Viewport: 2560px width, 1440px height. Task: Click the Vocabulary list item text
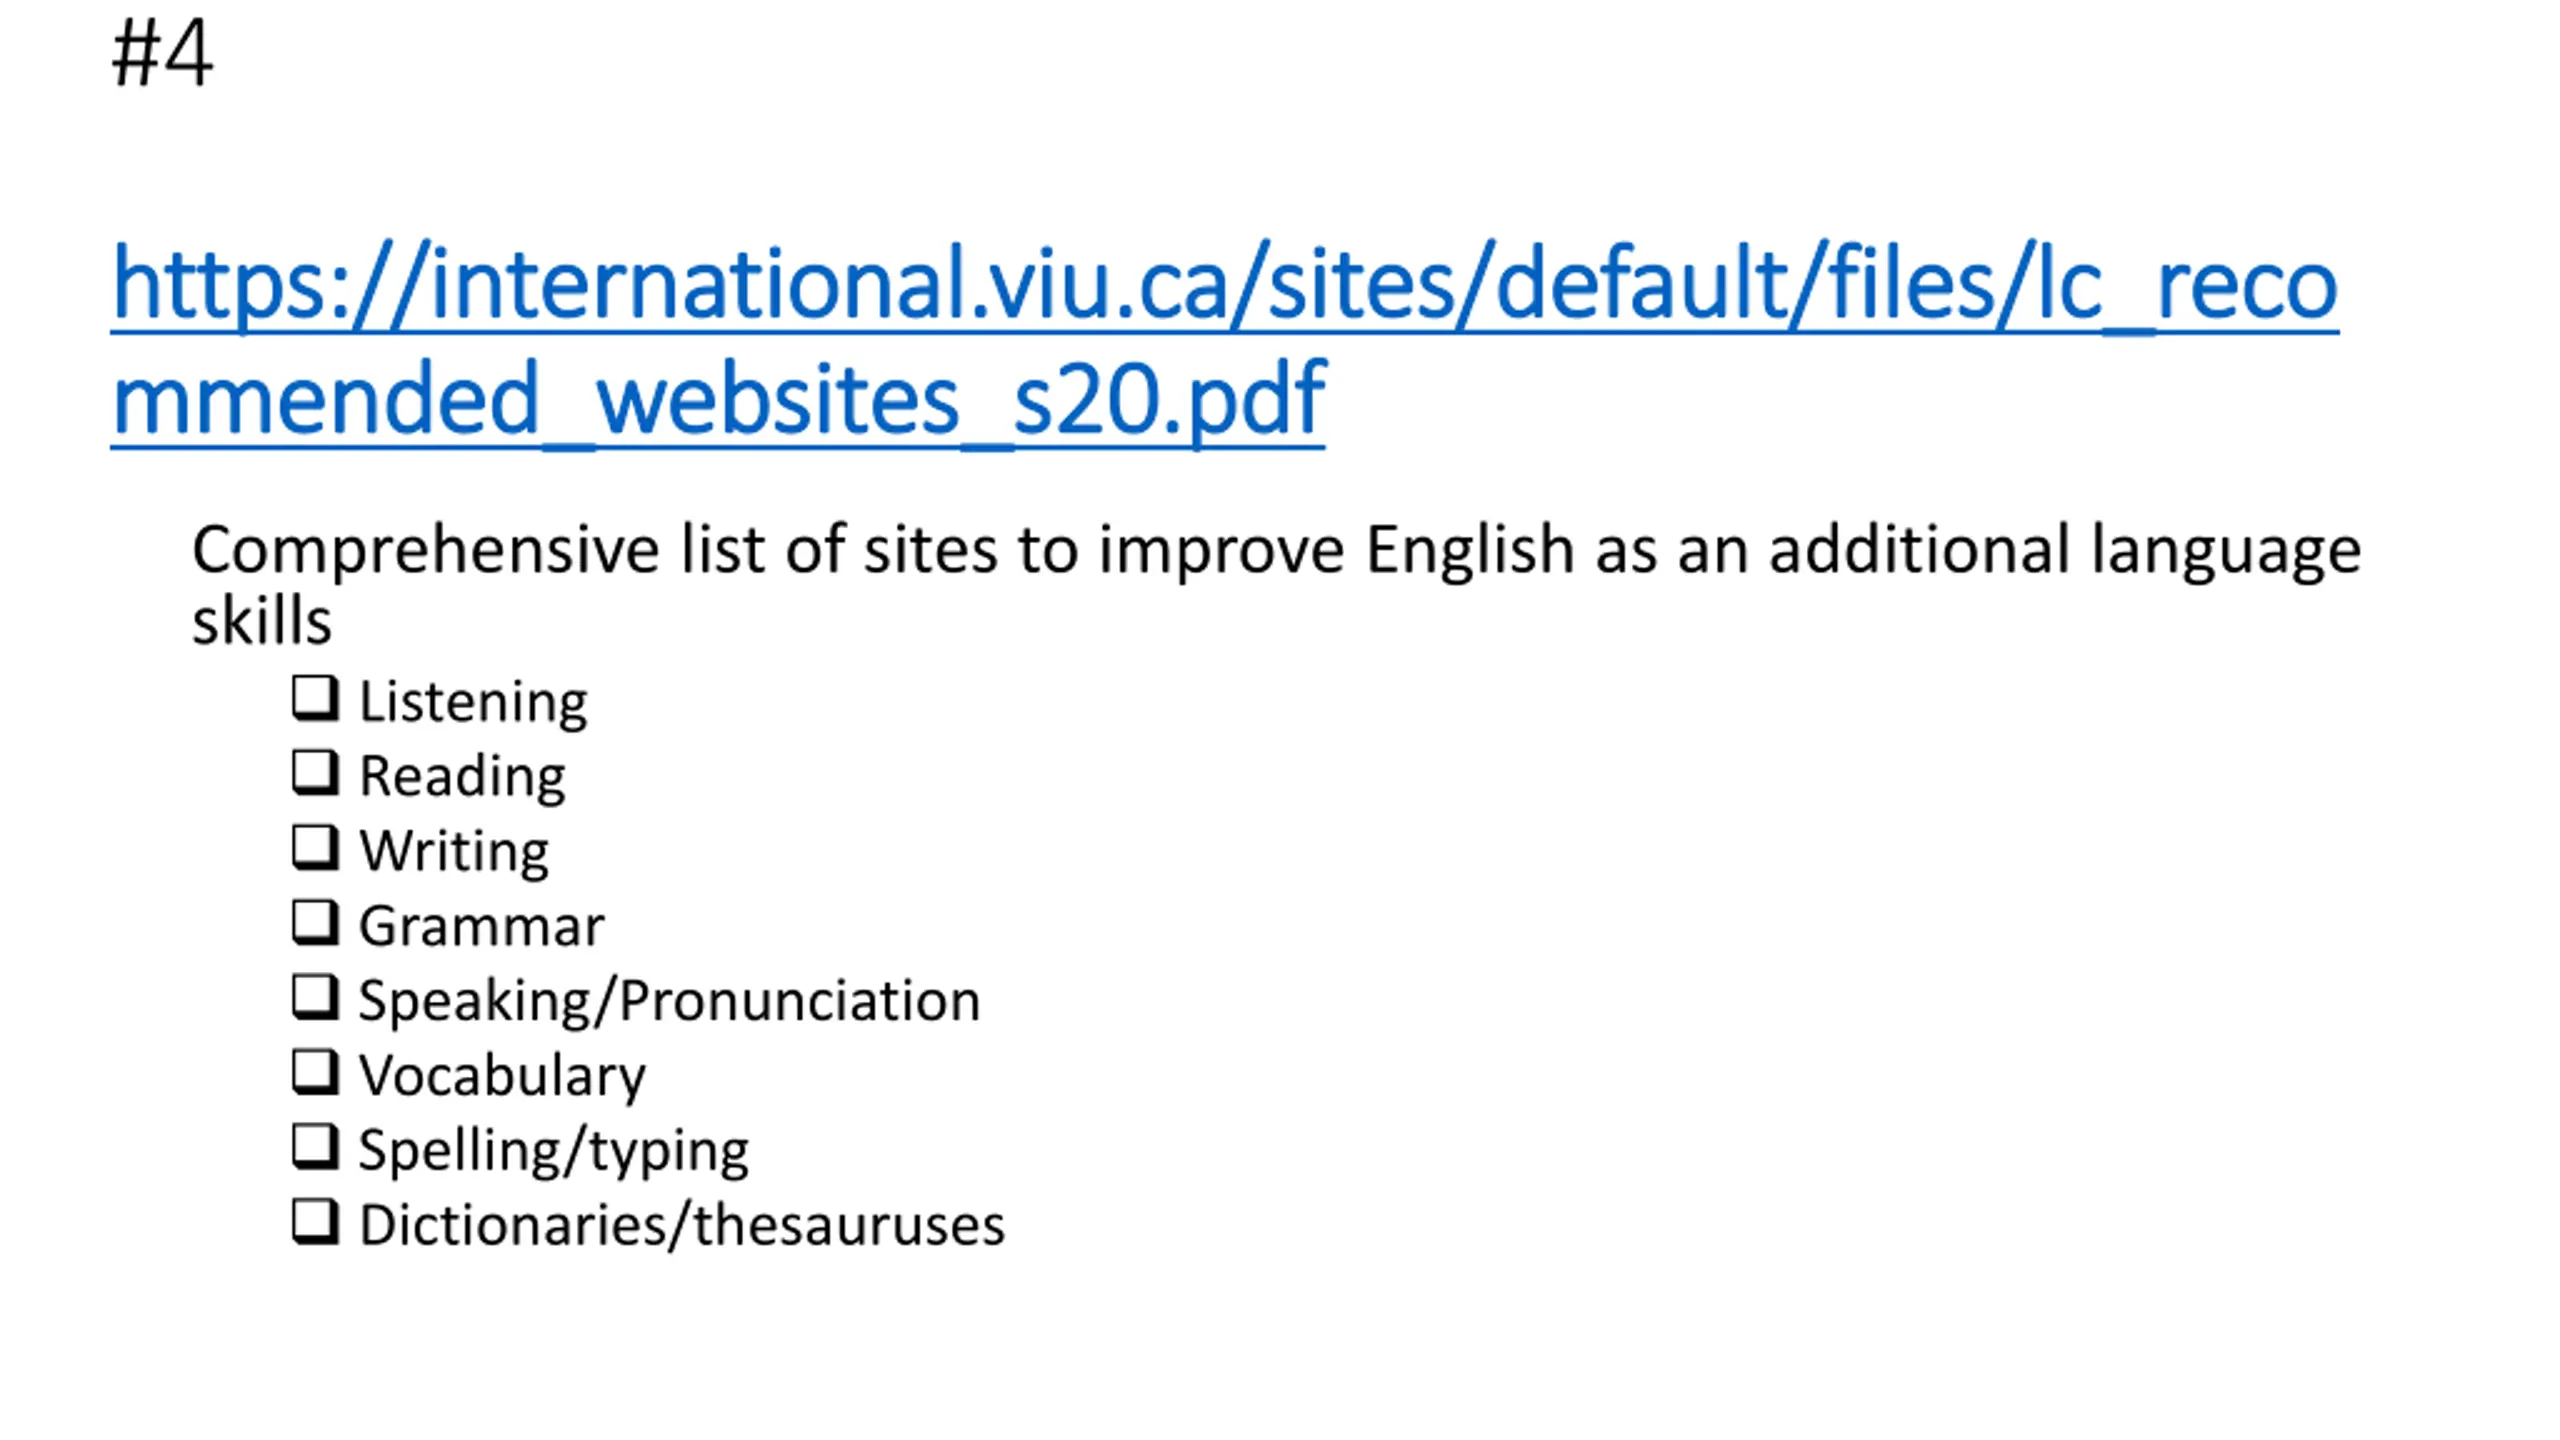tap(502, 1077)
